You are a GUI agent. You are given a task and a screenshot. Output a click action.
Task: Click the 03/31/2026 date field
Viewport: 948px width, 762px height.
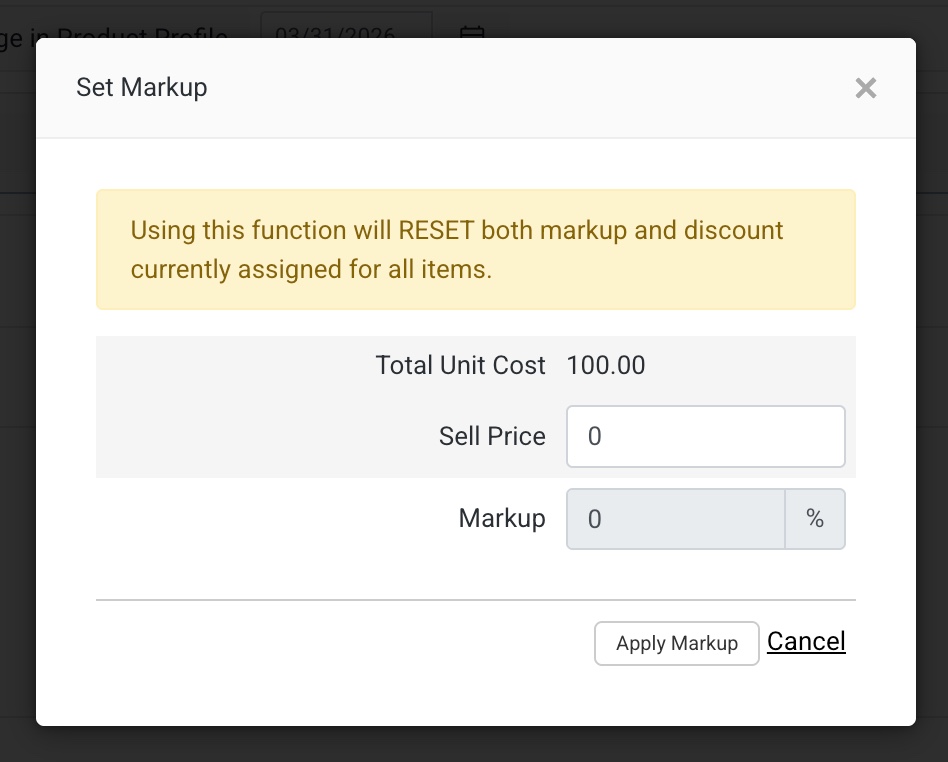coord(345,28)
